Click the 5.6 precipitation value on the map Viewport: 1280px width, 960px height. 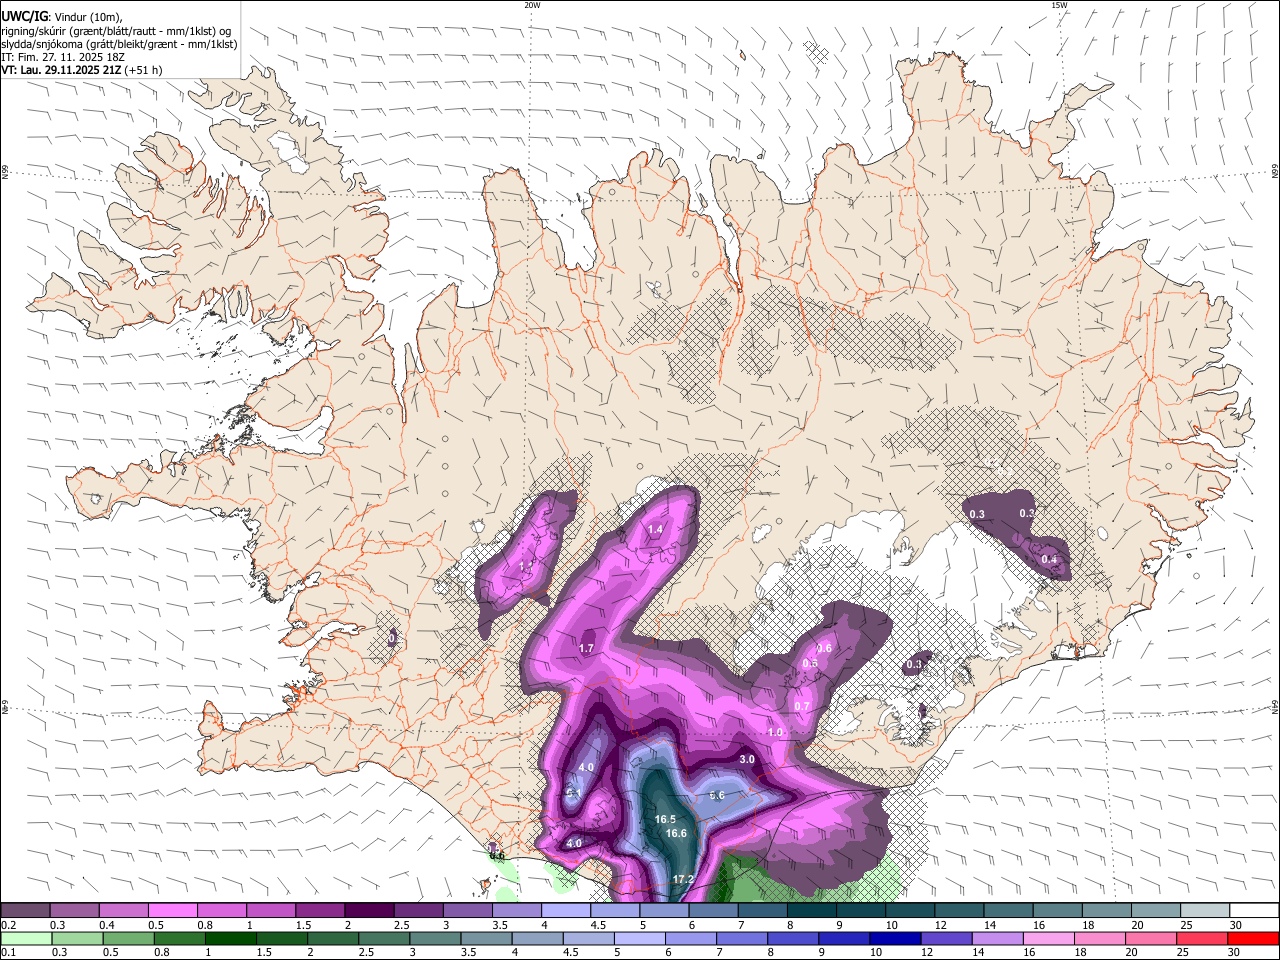pos(716,795)
